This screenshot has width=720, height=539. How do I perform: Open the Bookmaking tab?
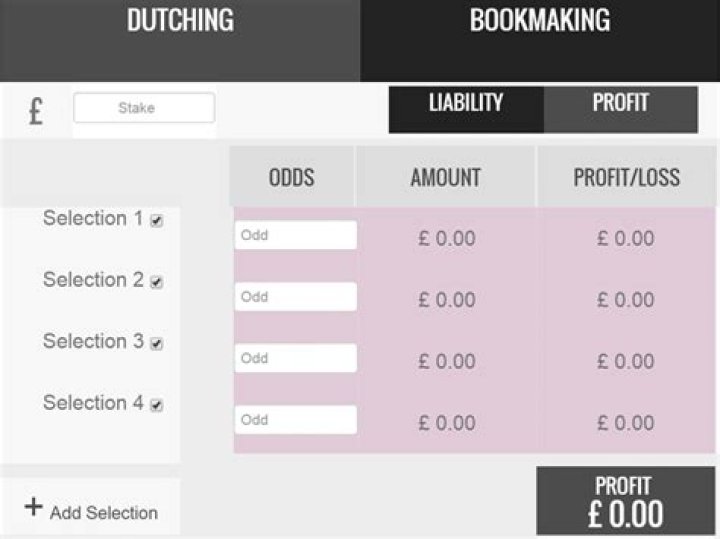click(540, 20)
